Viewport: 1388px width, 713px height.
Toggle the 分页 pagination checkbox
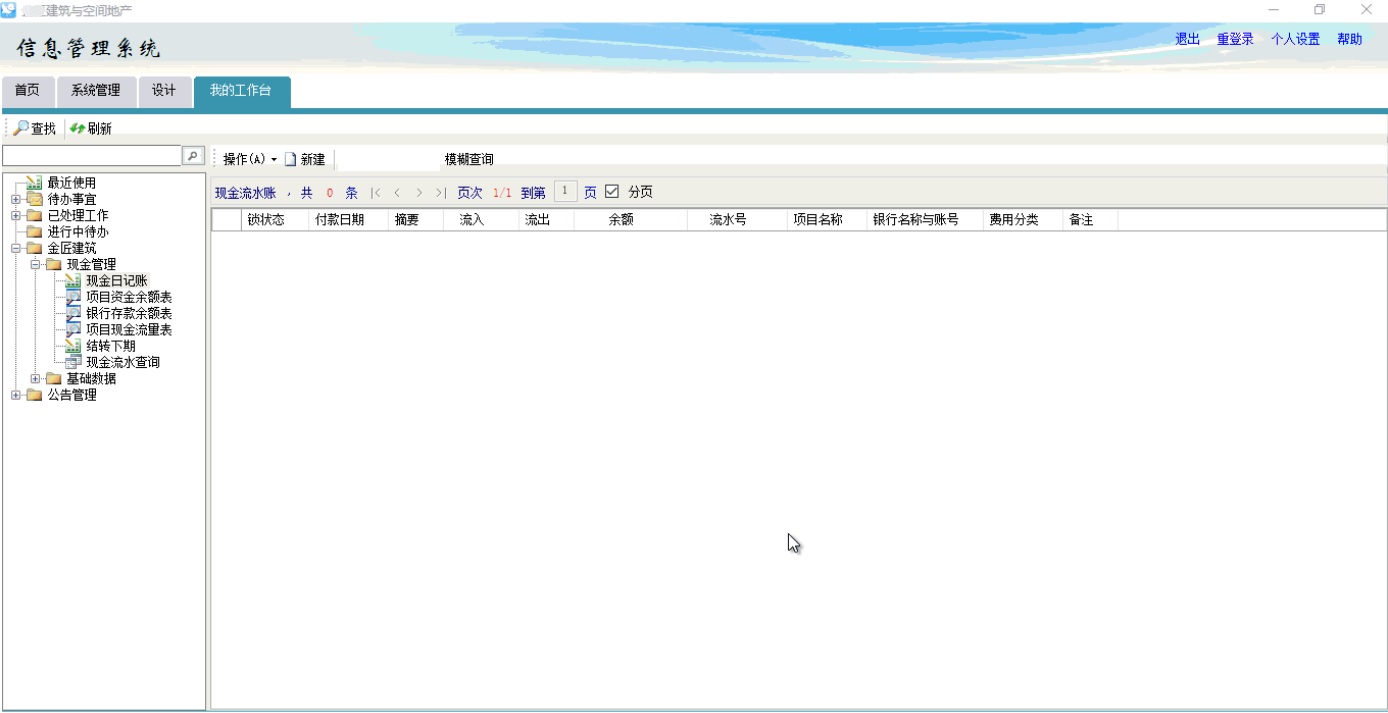[612, 192]
